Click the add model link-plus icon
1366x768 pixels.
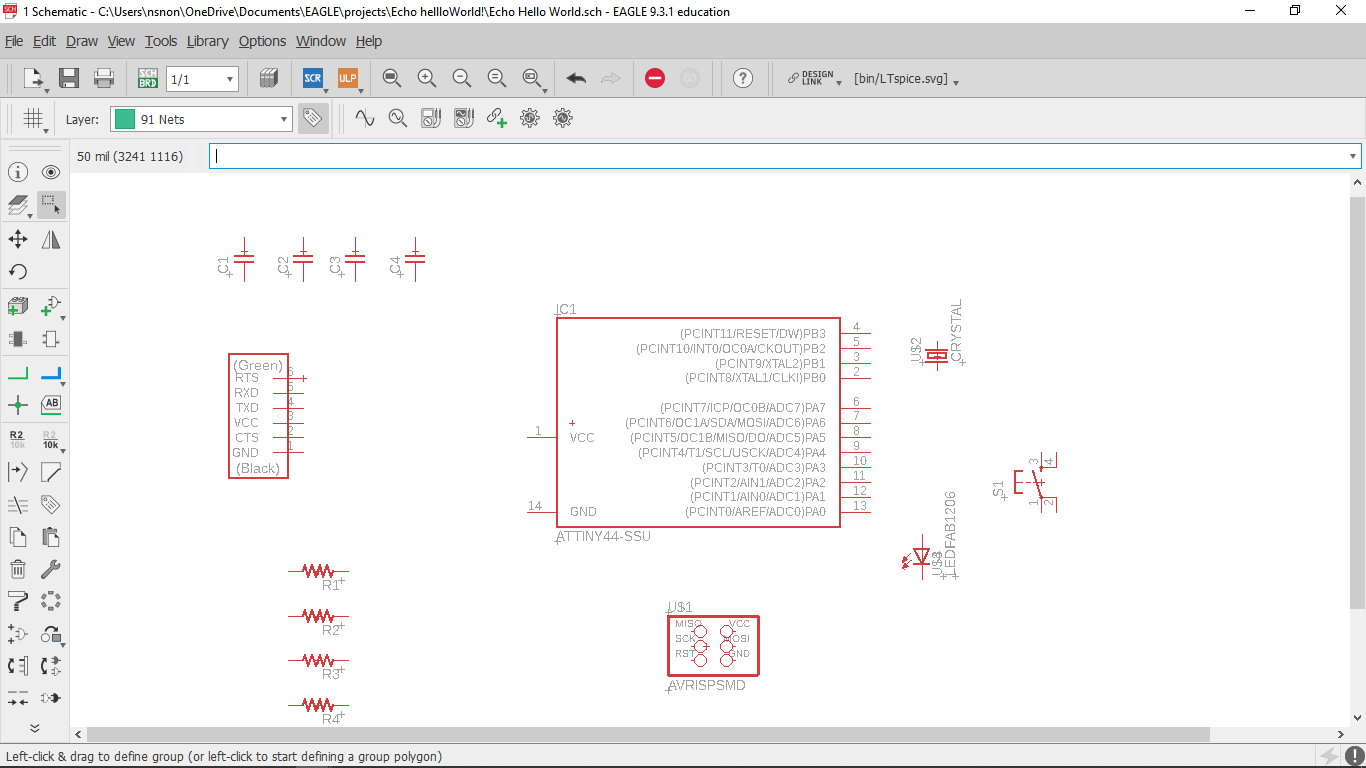(x=496, y=118)
